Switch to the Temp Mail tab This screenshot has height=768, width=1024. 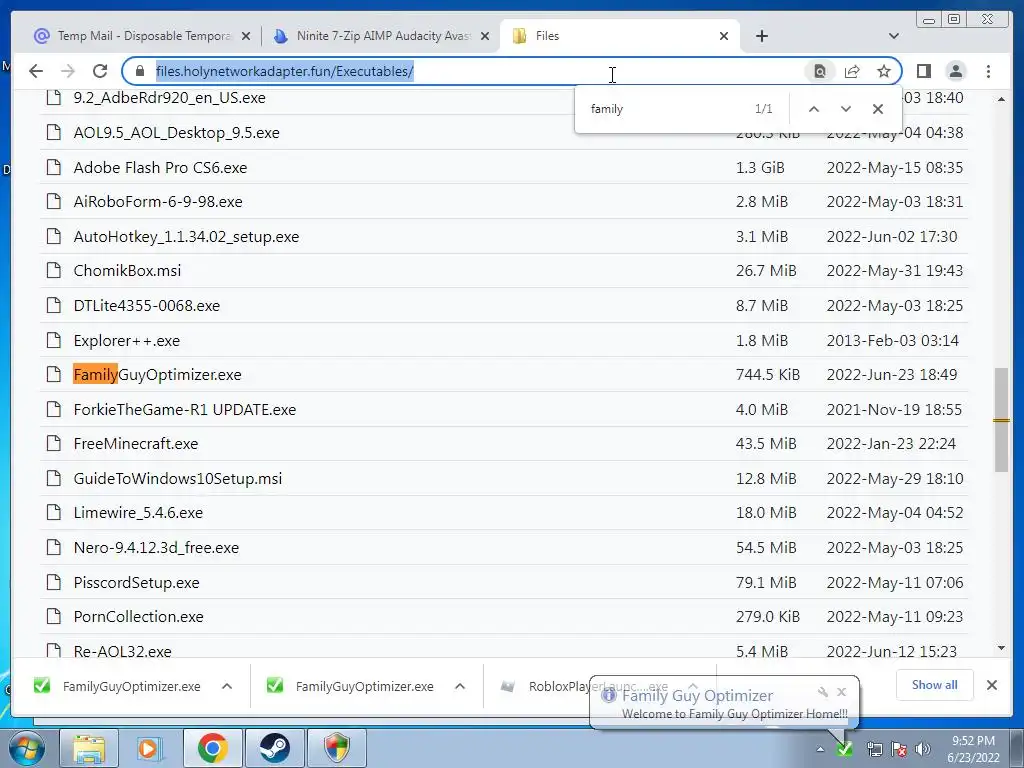(134, 36)
